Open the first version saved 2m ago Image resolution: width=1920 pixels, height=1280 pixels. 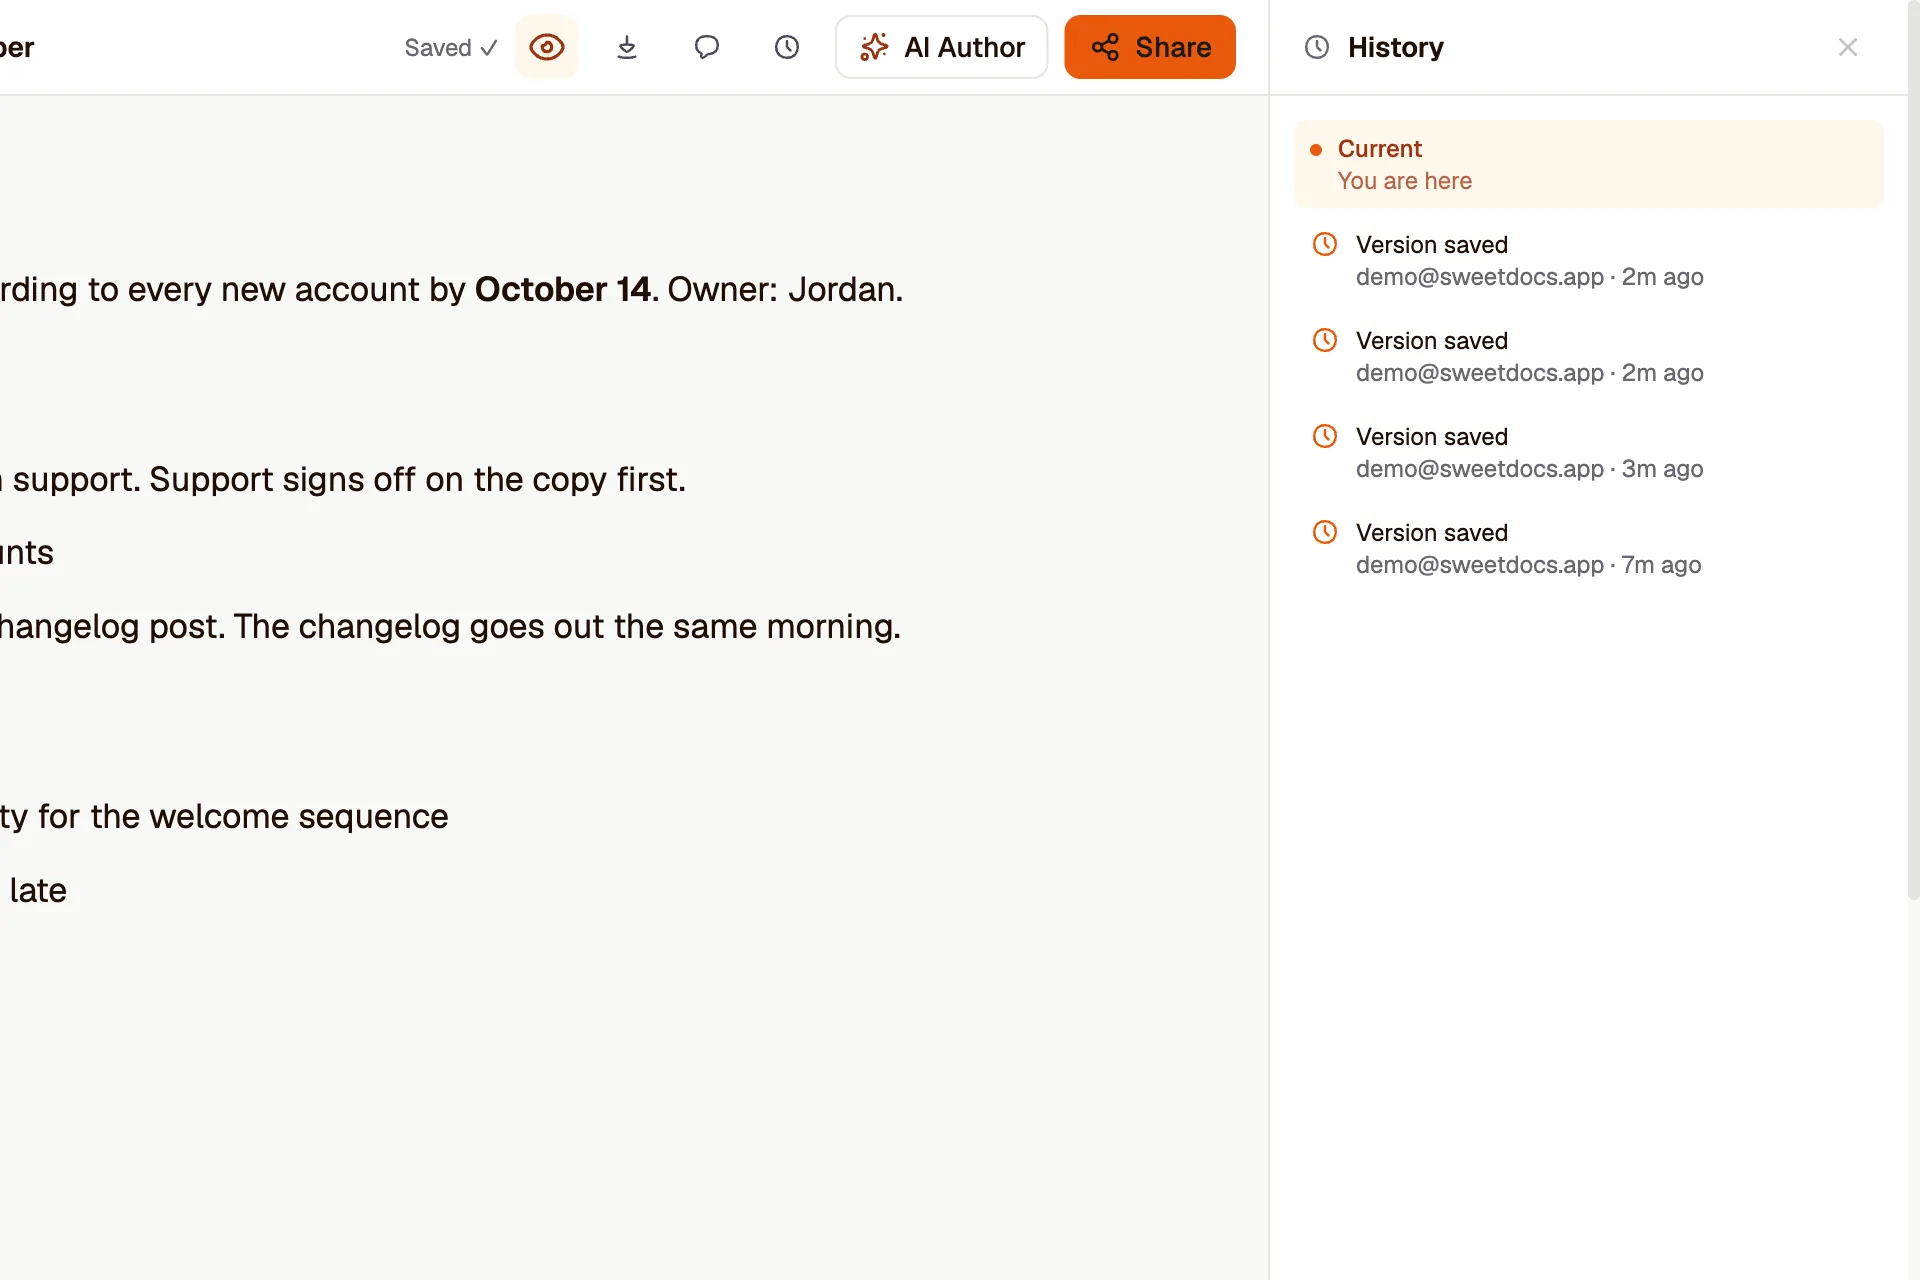point(1589,261)
